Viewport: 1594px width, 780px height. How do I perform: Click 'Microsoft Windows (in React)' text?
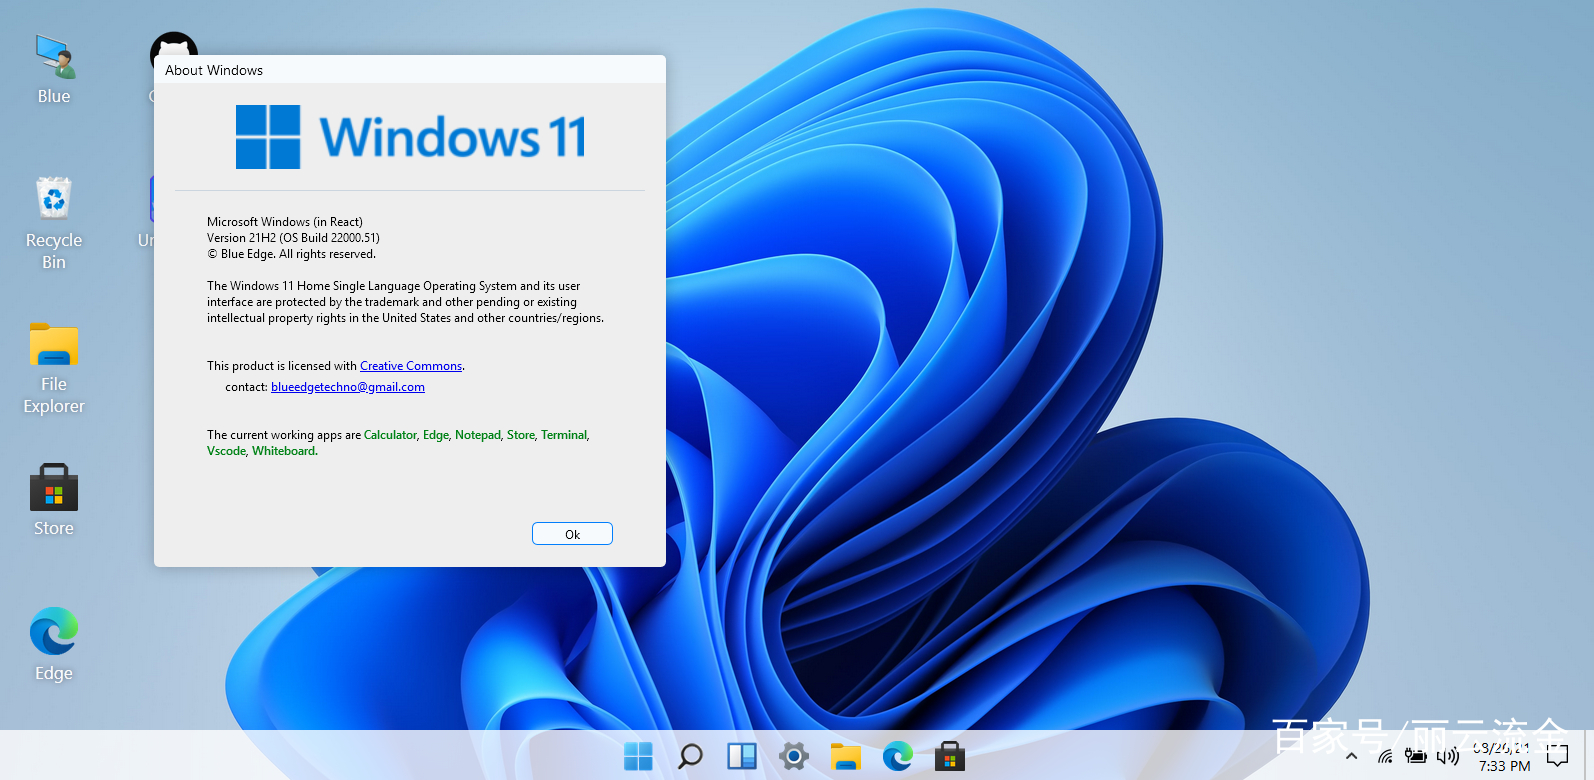[285, 222]
